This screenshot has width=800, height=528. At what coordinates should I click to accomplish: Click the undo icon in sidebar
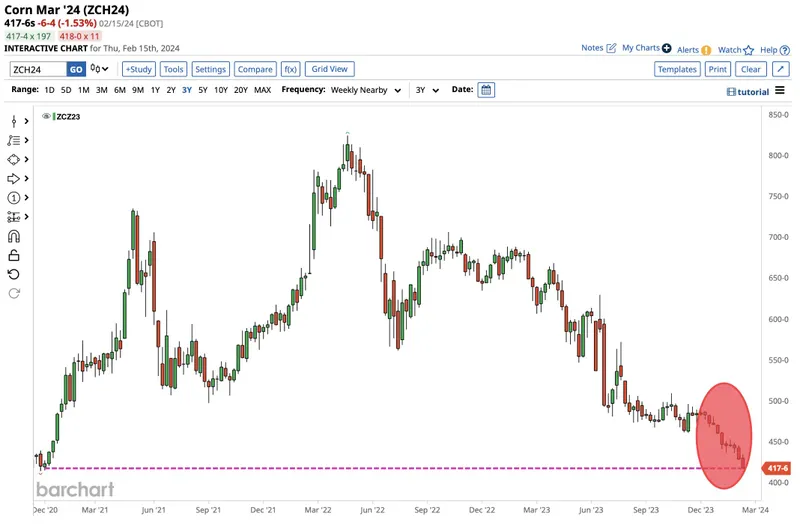tap(14, 274)
